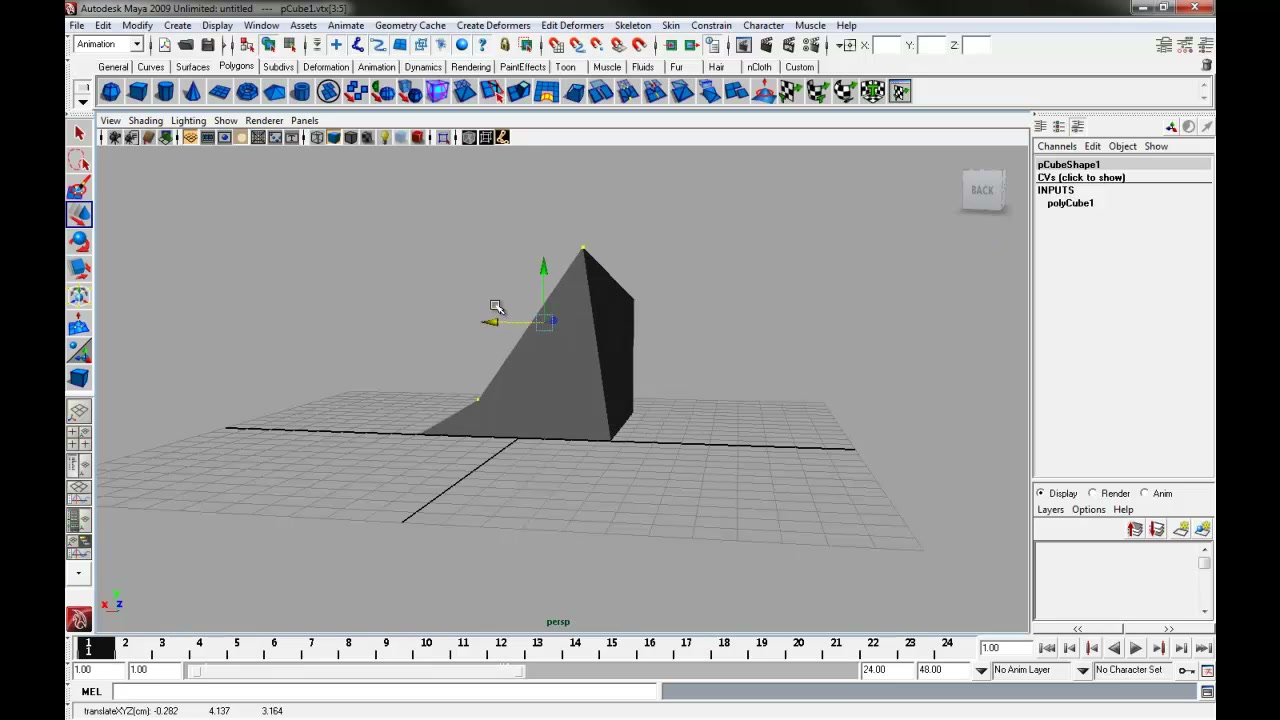
Task: Choose the Paint Selection tool
Action: coord(79,187)
